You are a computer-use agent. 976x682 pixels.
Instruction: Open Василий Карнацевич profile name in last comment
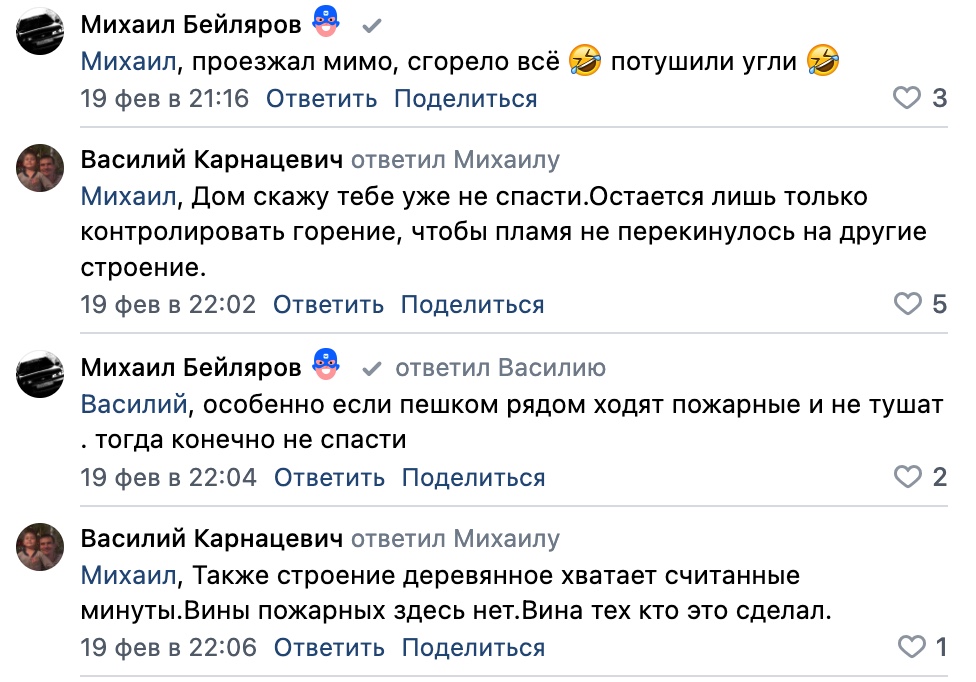pos(212,539)
